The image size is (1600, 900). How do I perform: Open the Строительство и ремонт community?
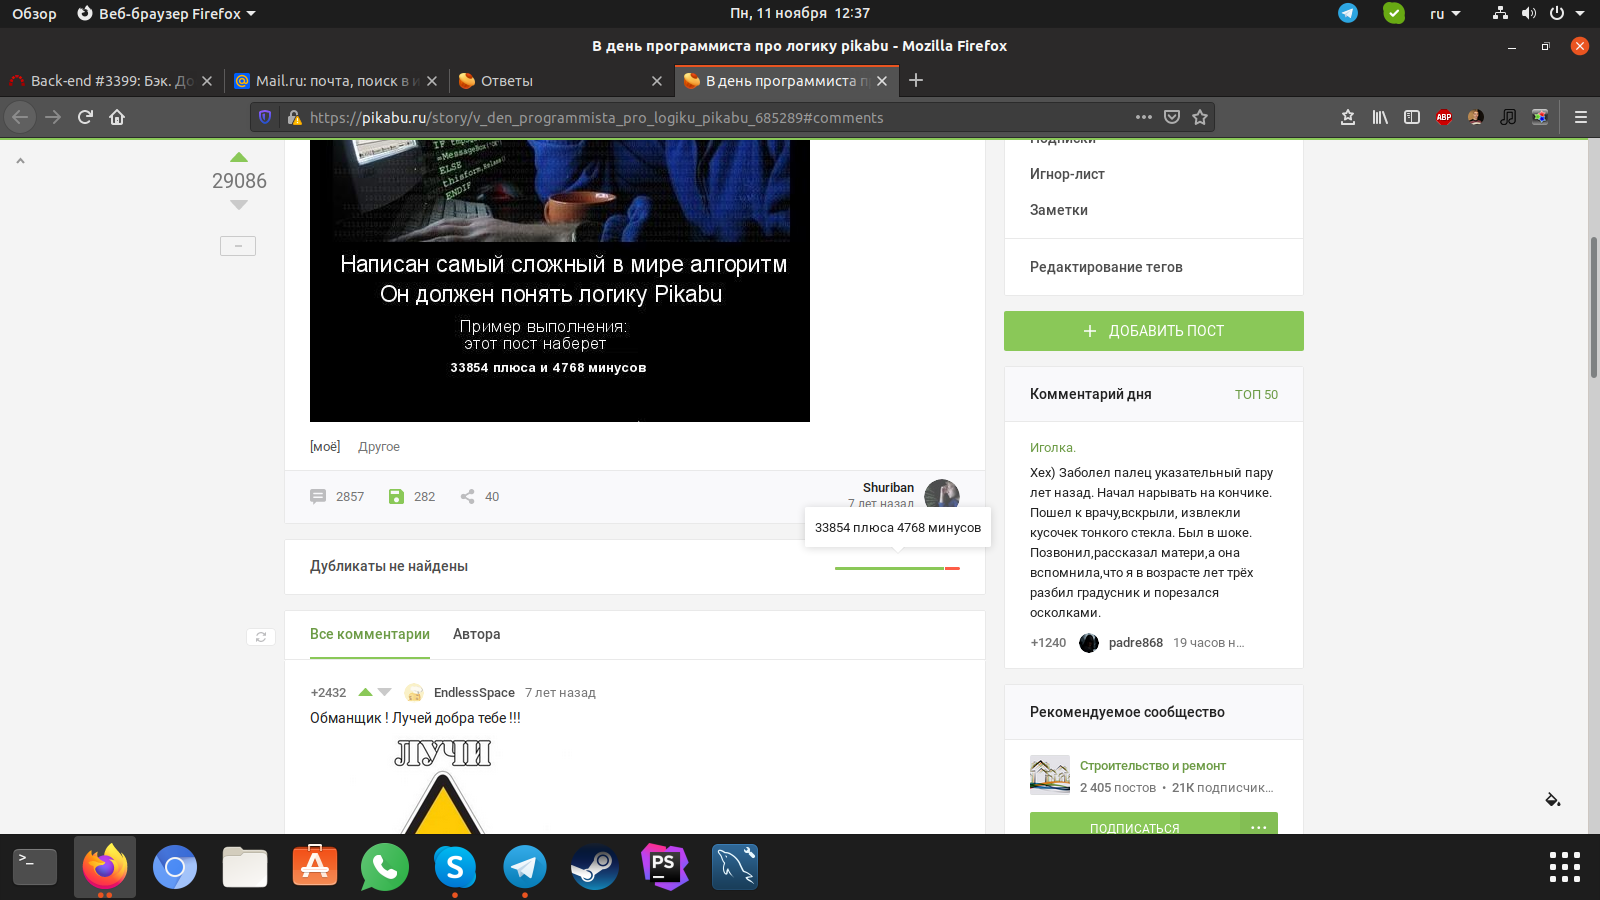(x=1152, y=765)
